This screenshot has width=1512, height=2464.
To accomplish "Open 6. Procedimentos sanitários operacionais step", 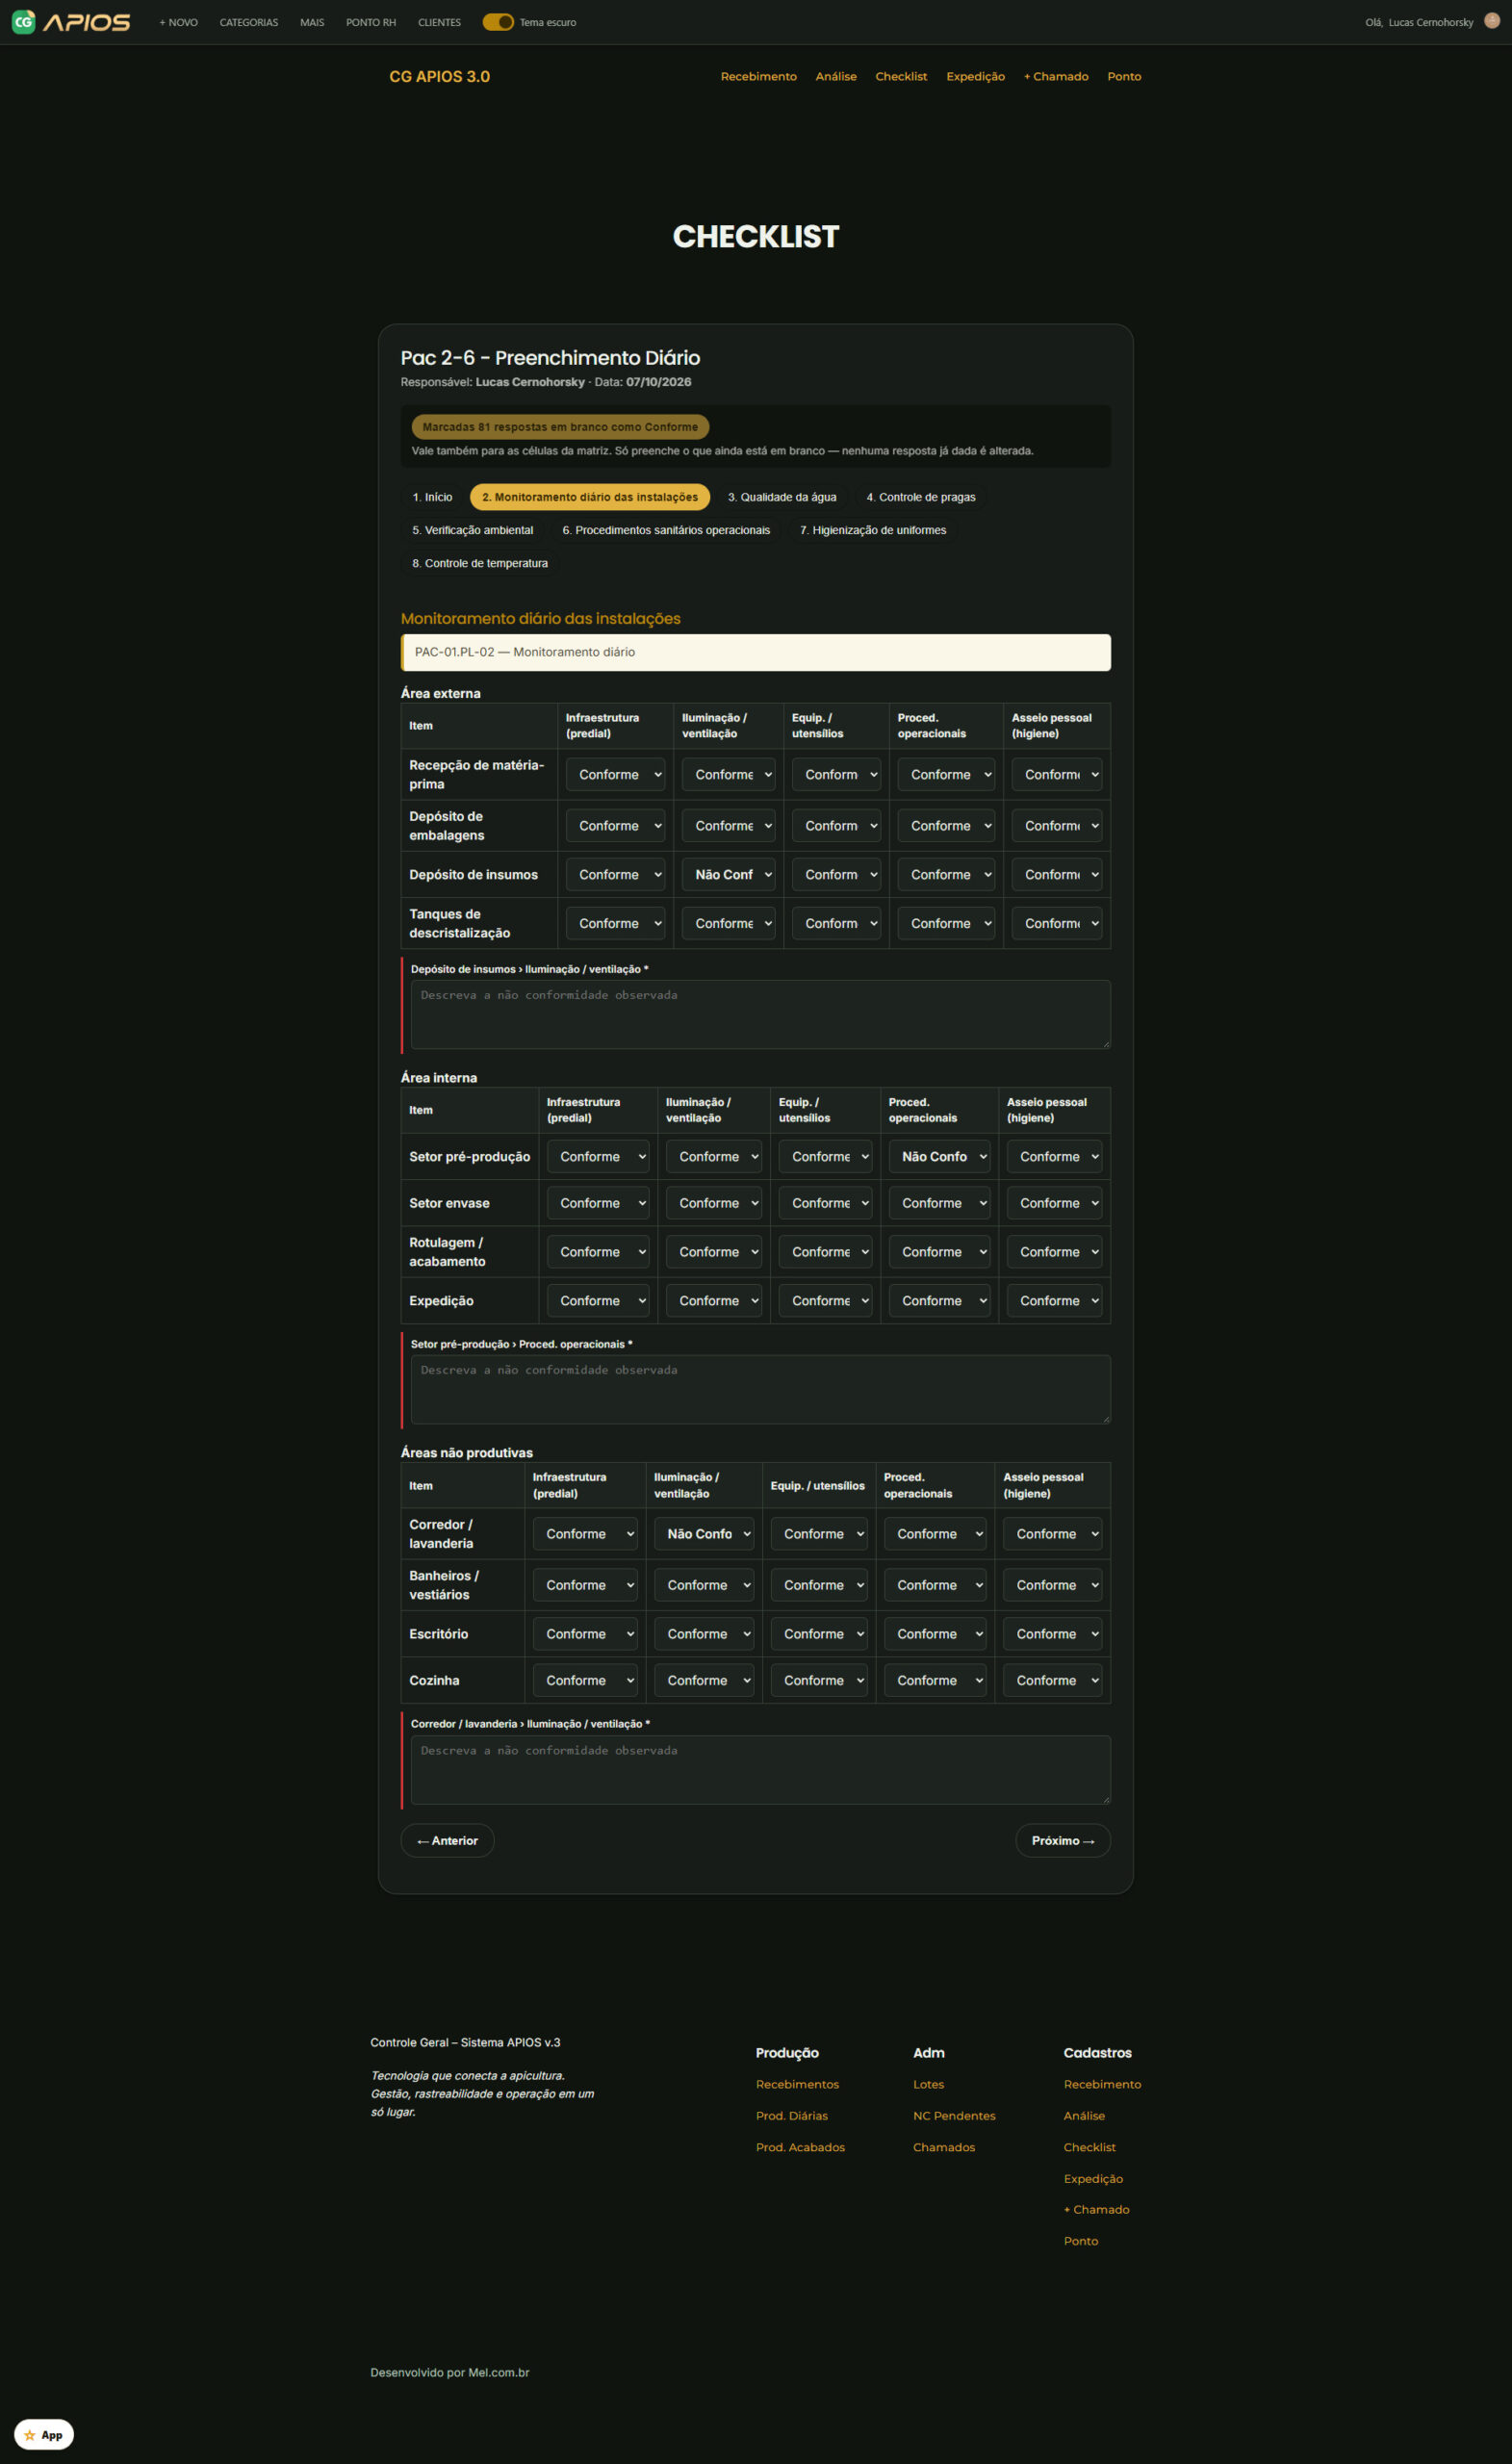I will click(x=666, y=530).
